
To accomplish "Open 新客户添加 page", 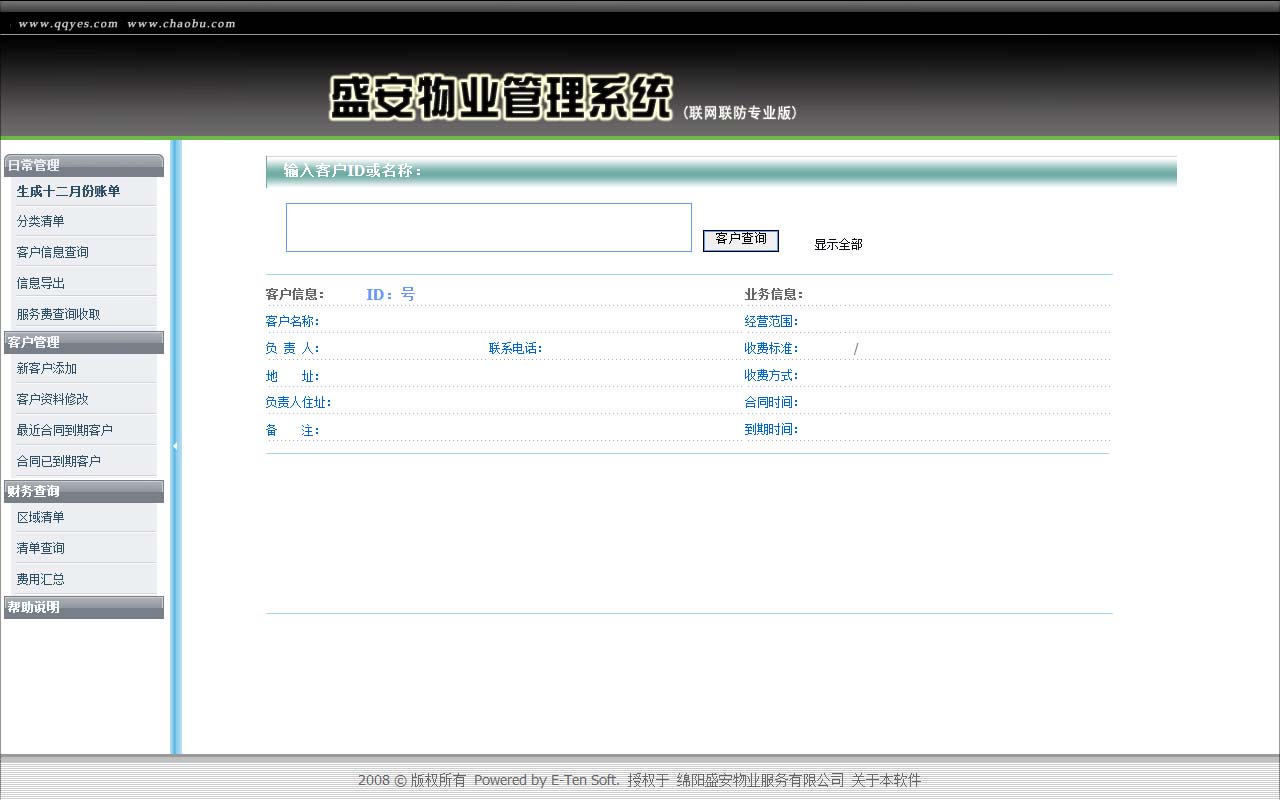I will 47,368.
